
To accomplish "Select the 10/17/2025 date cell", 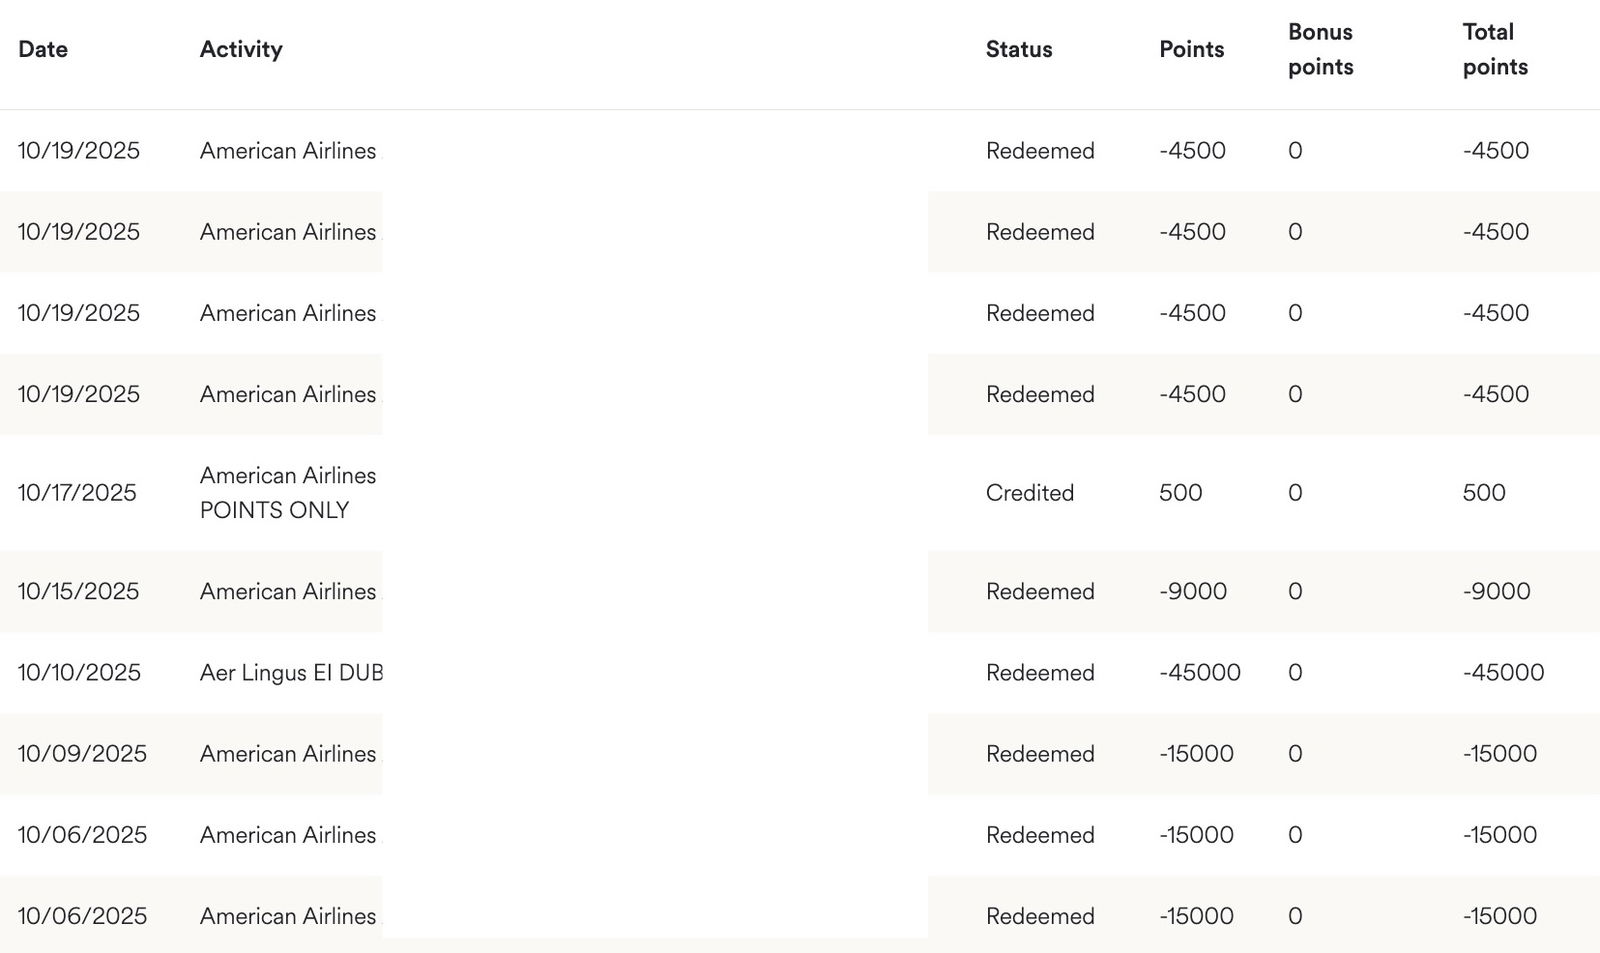I will point(77,493).
